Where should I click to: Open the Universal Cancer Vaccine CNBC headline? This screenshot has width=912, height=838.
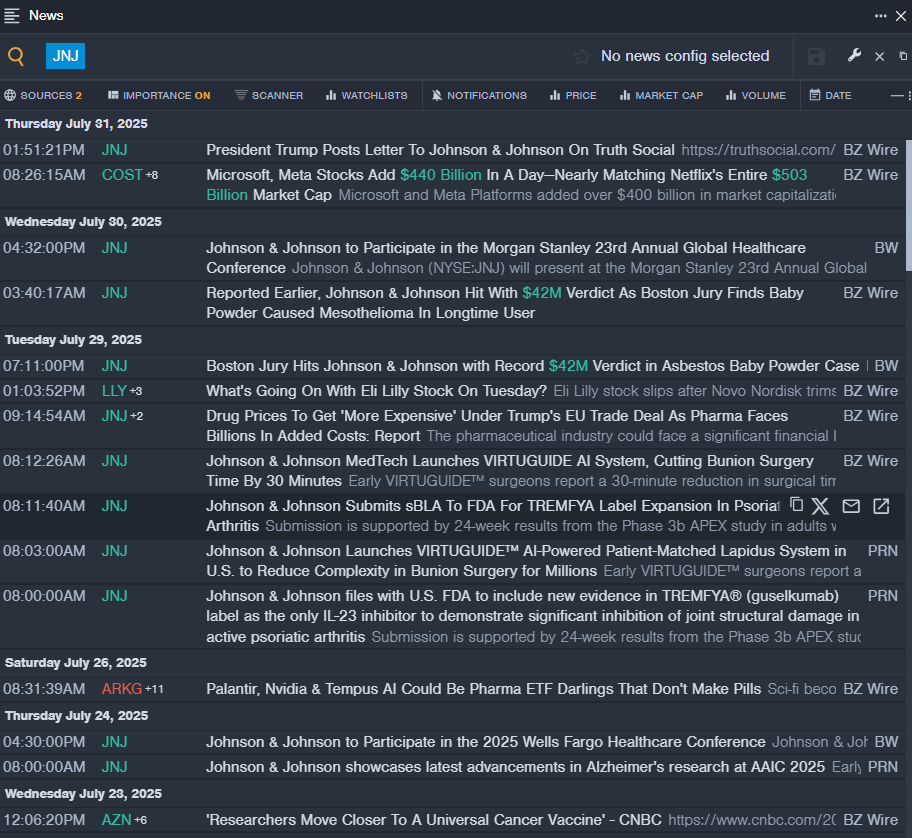[434, 820]
